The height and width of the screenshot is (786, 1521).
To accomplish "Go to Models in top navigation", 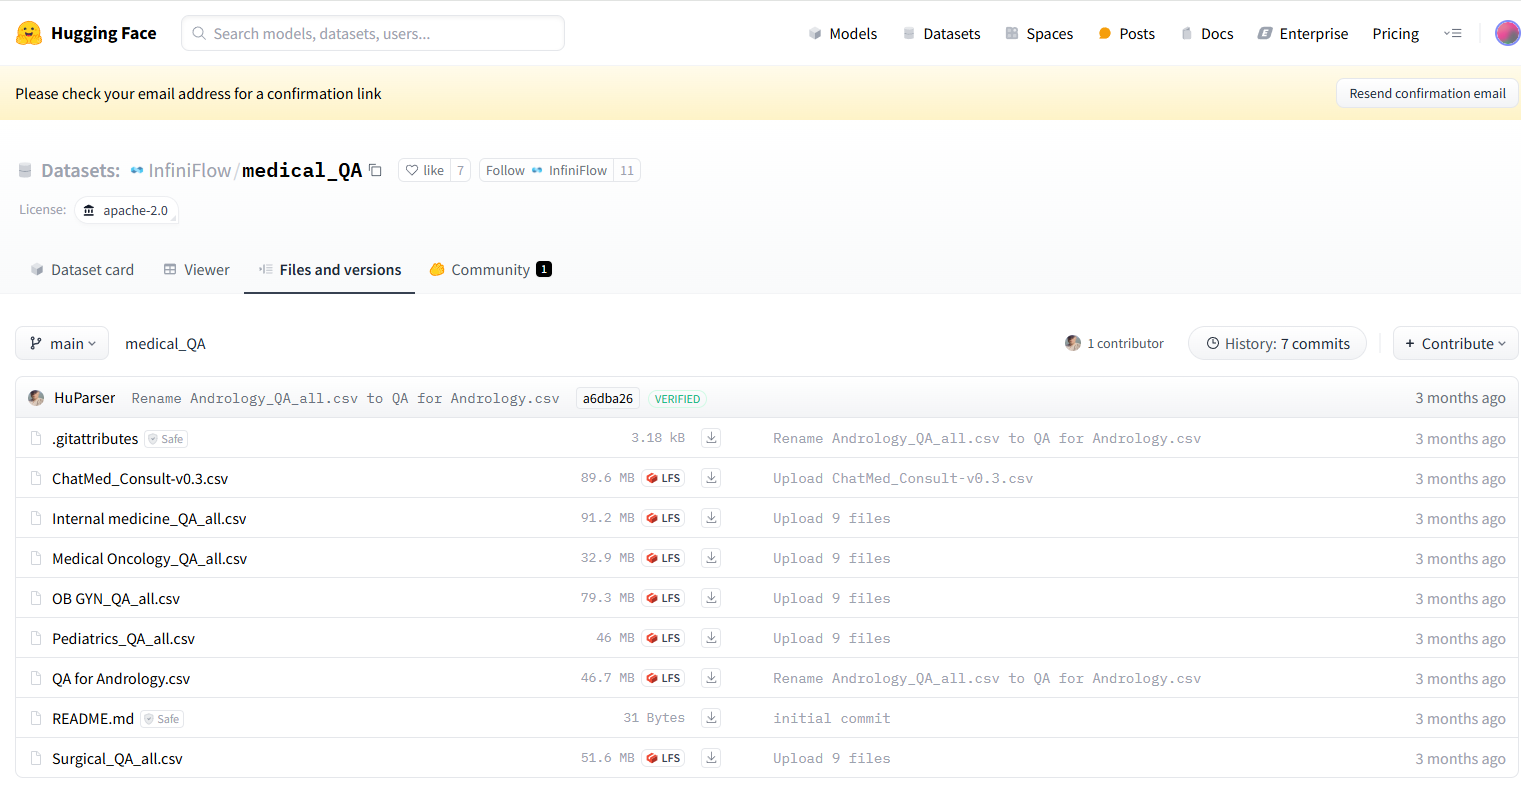I will (843, 34).
